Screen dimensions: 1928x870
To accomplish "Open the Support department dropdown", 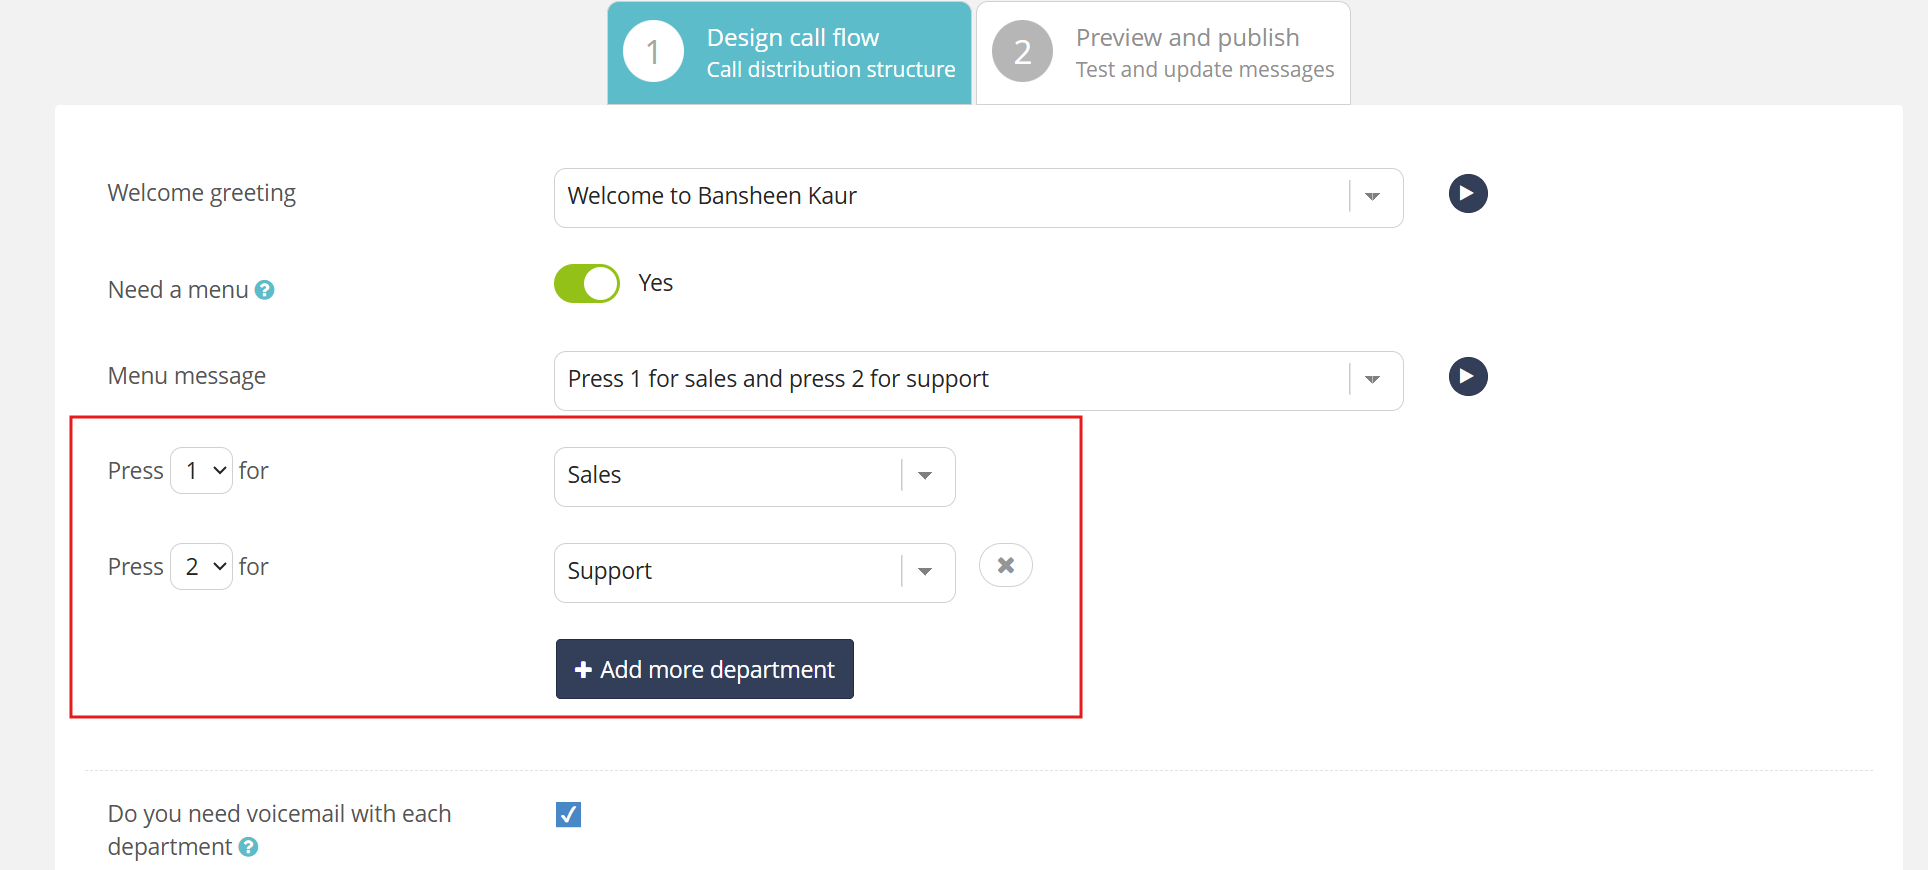I will tap(925, 572).
